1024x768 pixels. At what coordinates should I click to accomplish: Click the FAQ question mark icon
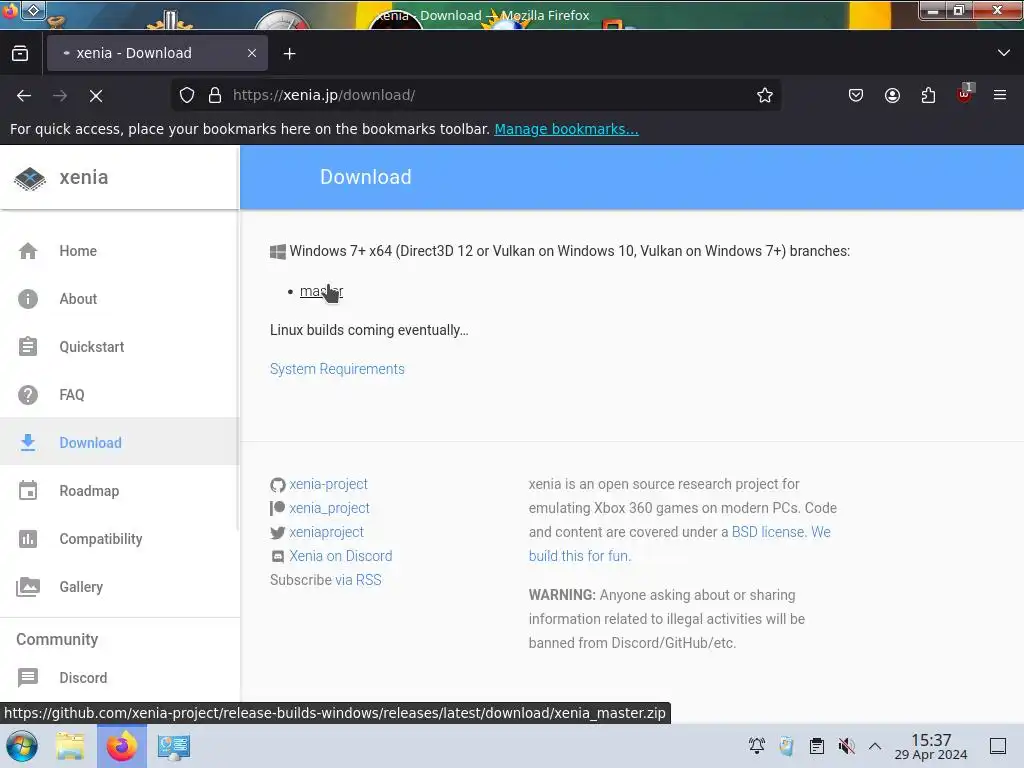(27, 395)
